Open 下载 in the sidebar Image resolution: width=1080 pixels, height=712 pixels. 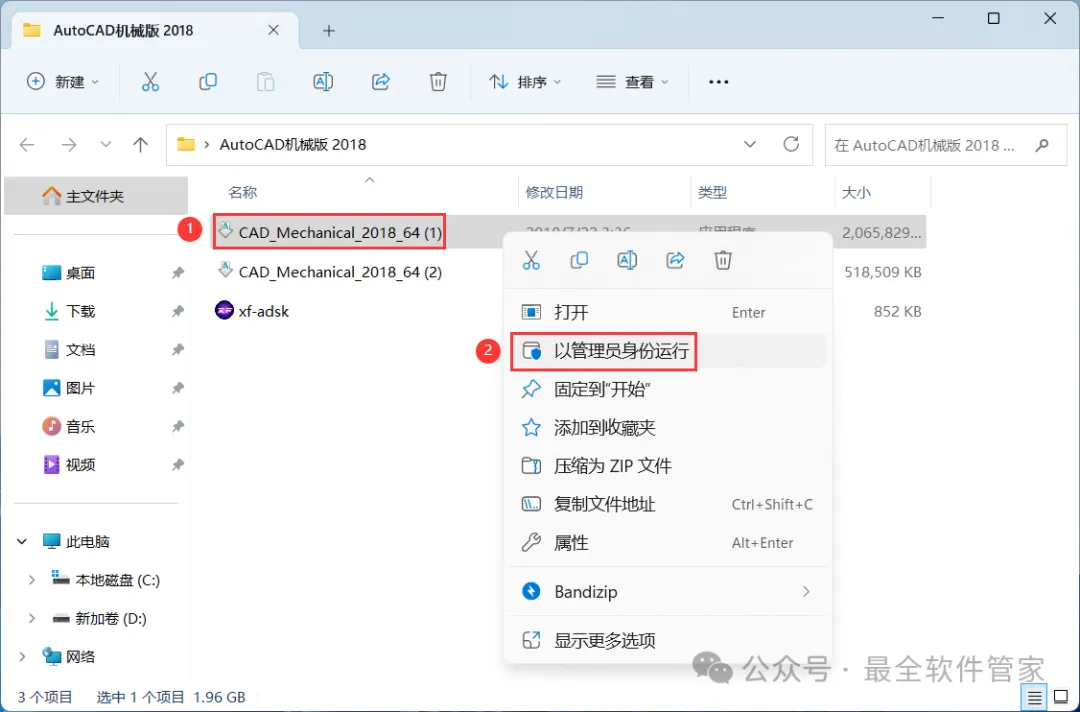pos(81,311)
